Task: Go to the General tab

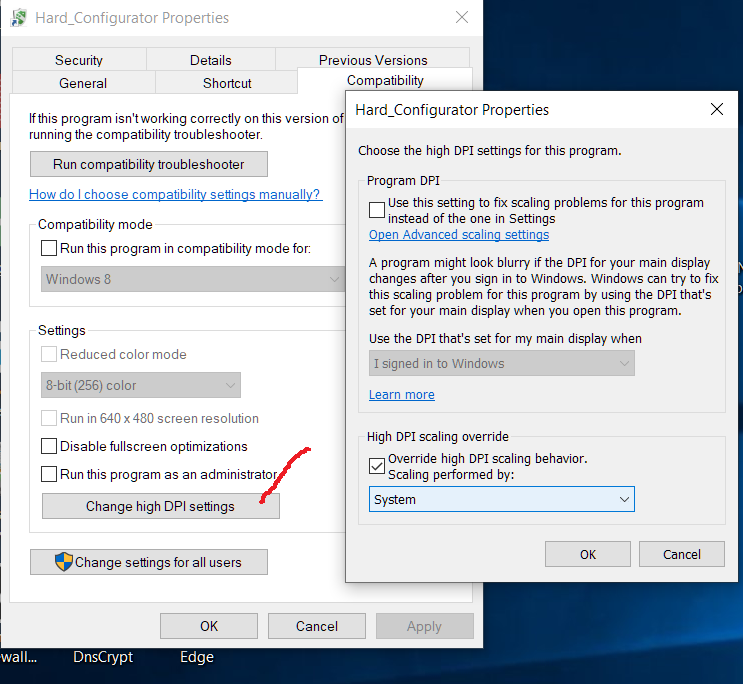Action: tap(83, 83)
